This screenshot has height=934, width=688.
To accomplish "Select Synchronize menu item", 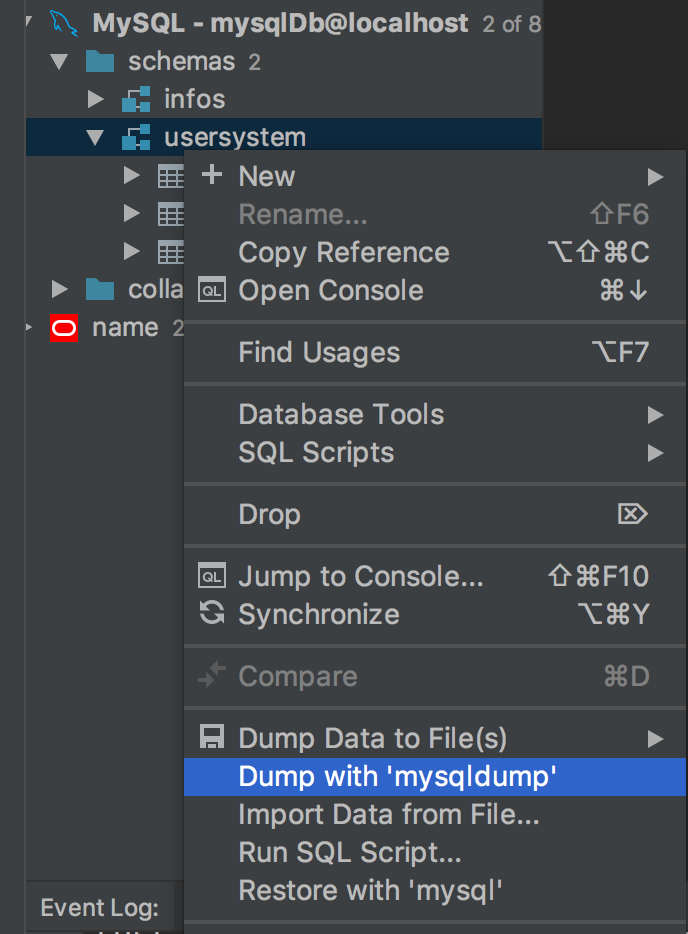I will (435, 615).
